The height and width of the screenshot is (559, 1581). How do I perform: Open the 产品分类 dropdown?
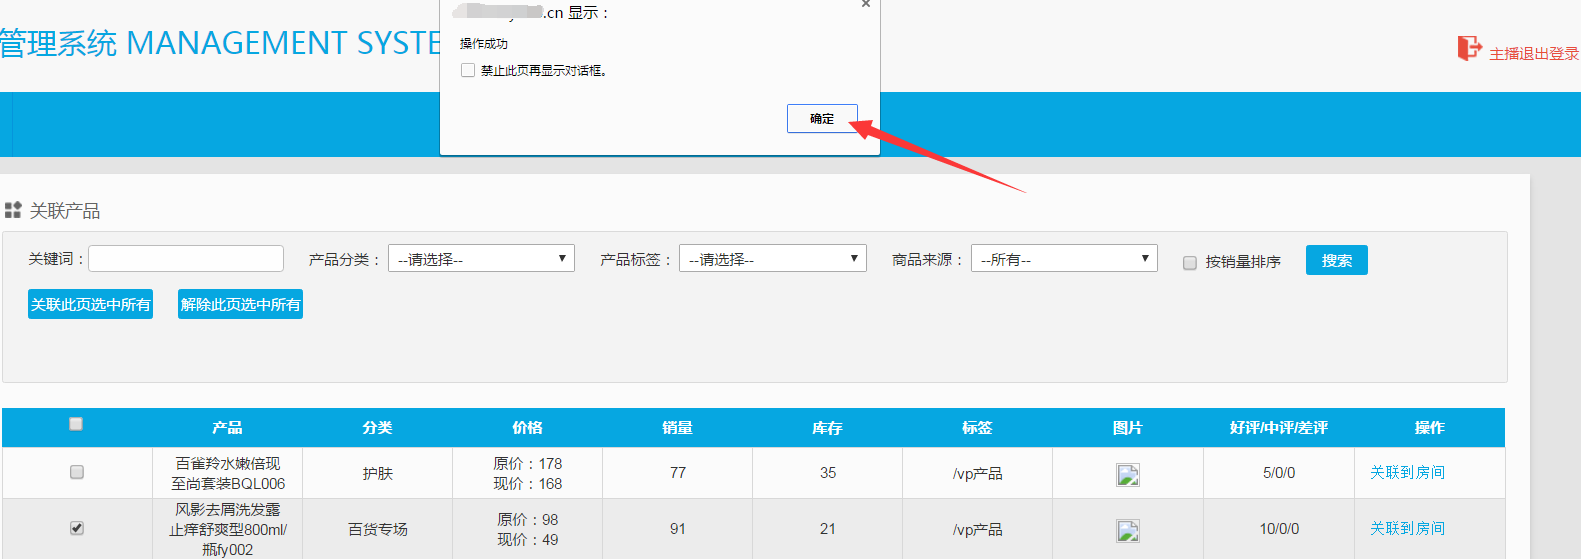[x=481, y=259]
